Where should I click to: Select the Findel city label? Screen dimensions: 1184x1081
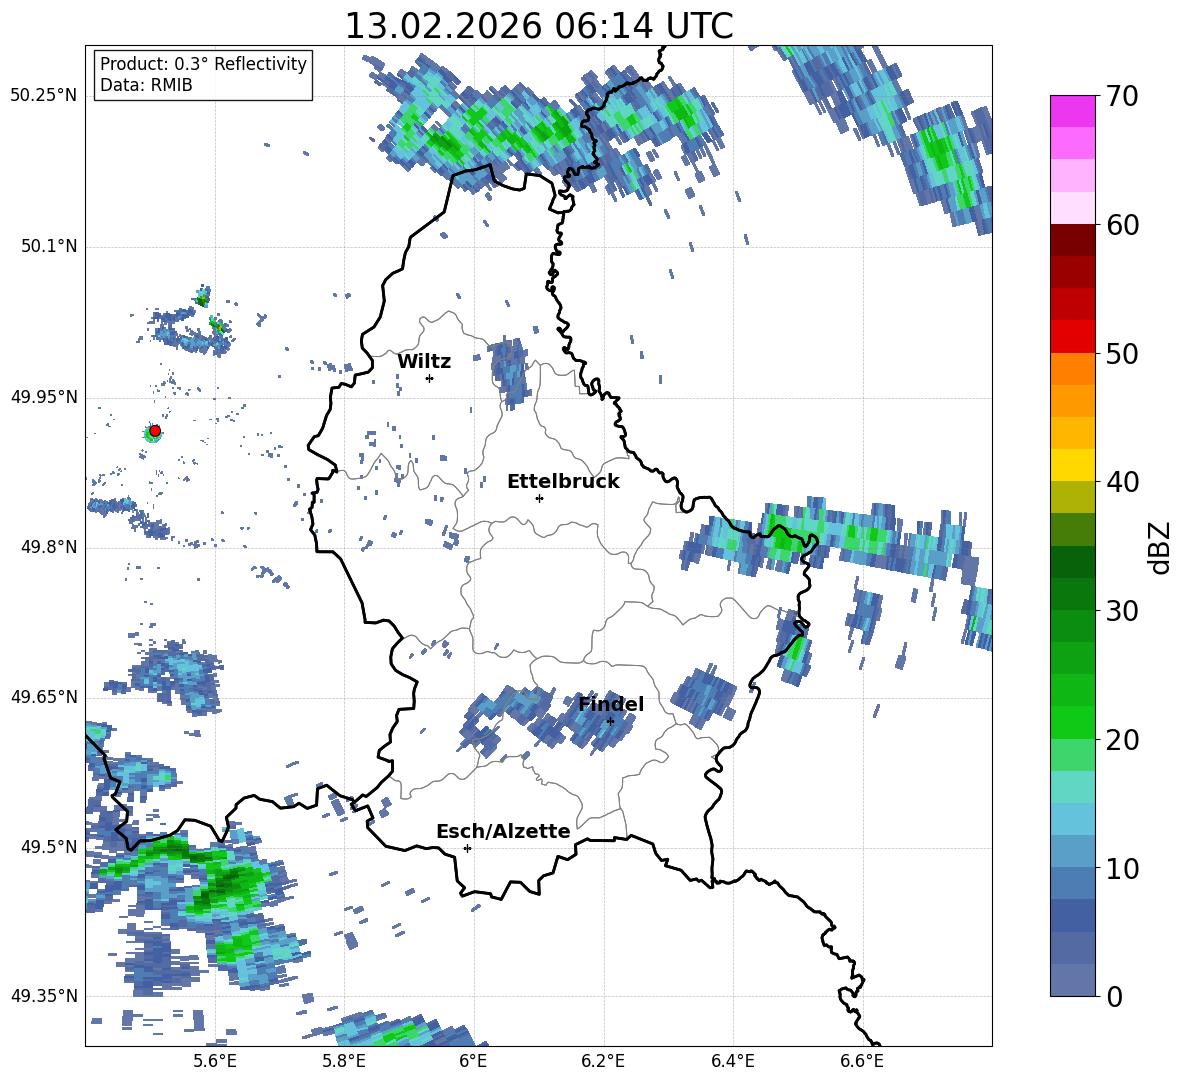tap(611, 704)
